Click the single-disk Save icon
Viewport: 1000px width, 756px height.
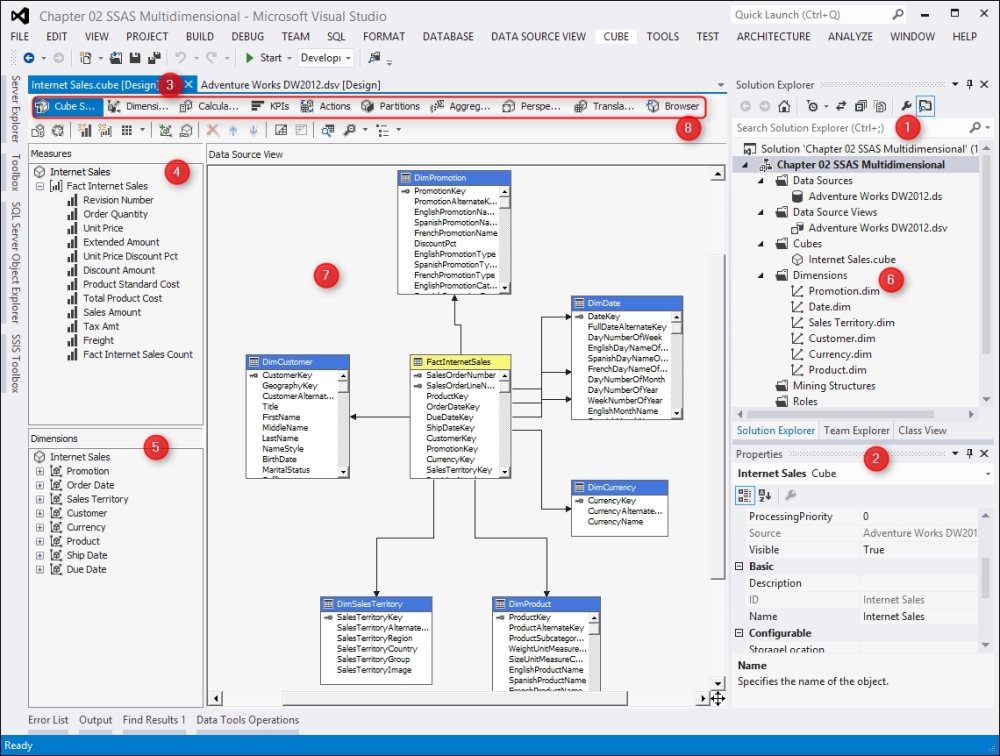135,58
